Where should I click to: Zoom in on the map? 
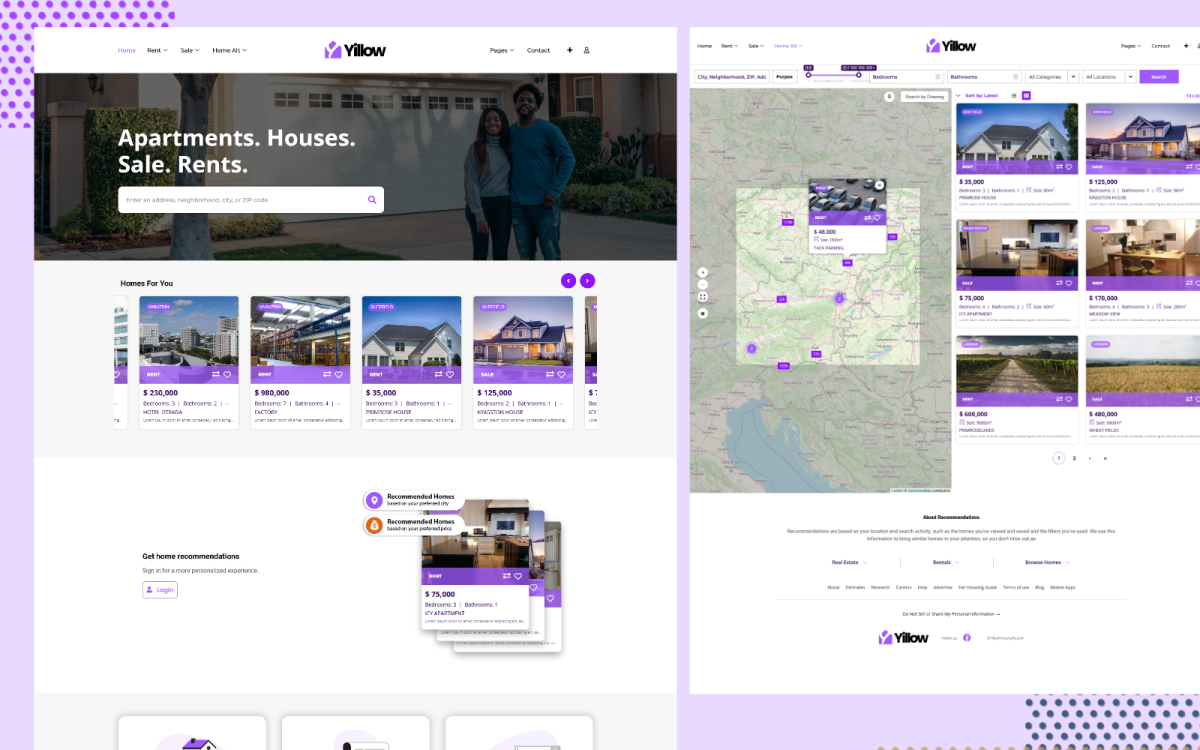click(x=703, y=272)
